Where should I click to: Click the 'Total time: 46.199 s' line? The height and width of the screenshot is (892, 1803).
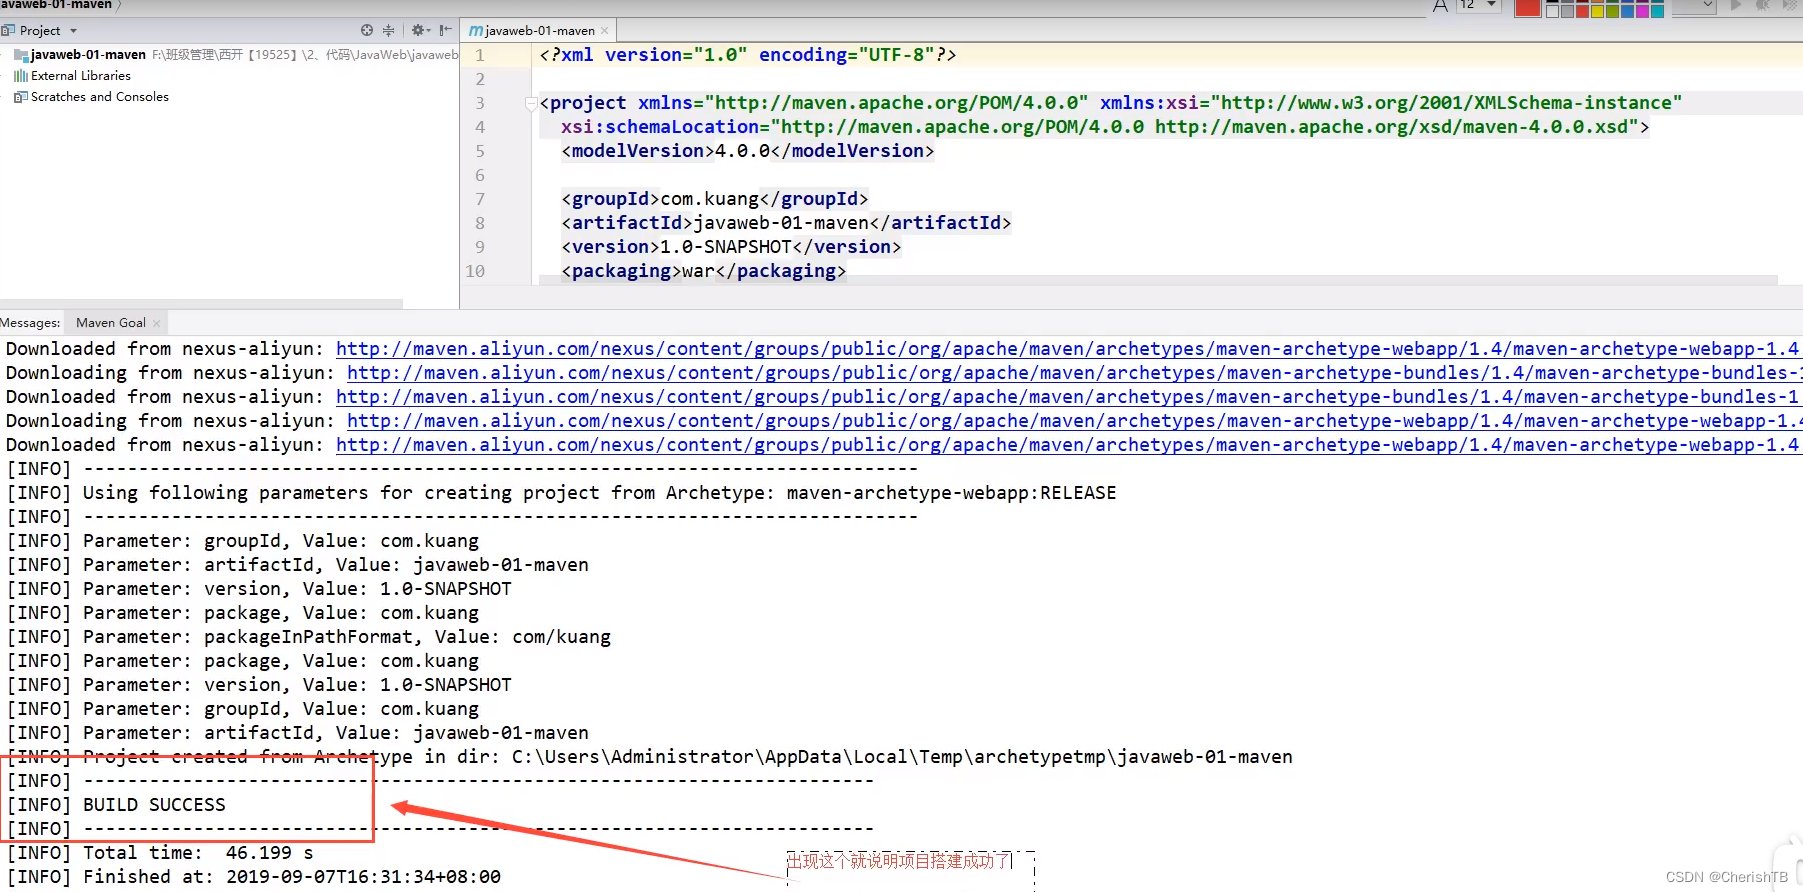click(160, 853)
